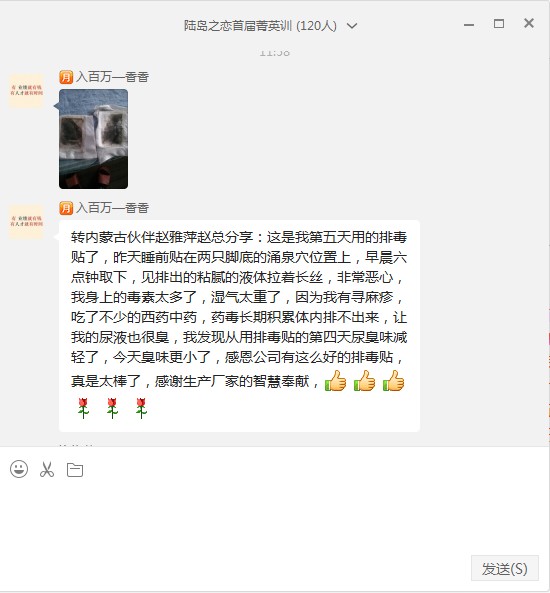Open the emoji picker smiley icon
This screenshot has width=550, height=593.
[x=19, y=469]
